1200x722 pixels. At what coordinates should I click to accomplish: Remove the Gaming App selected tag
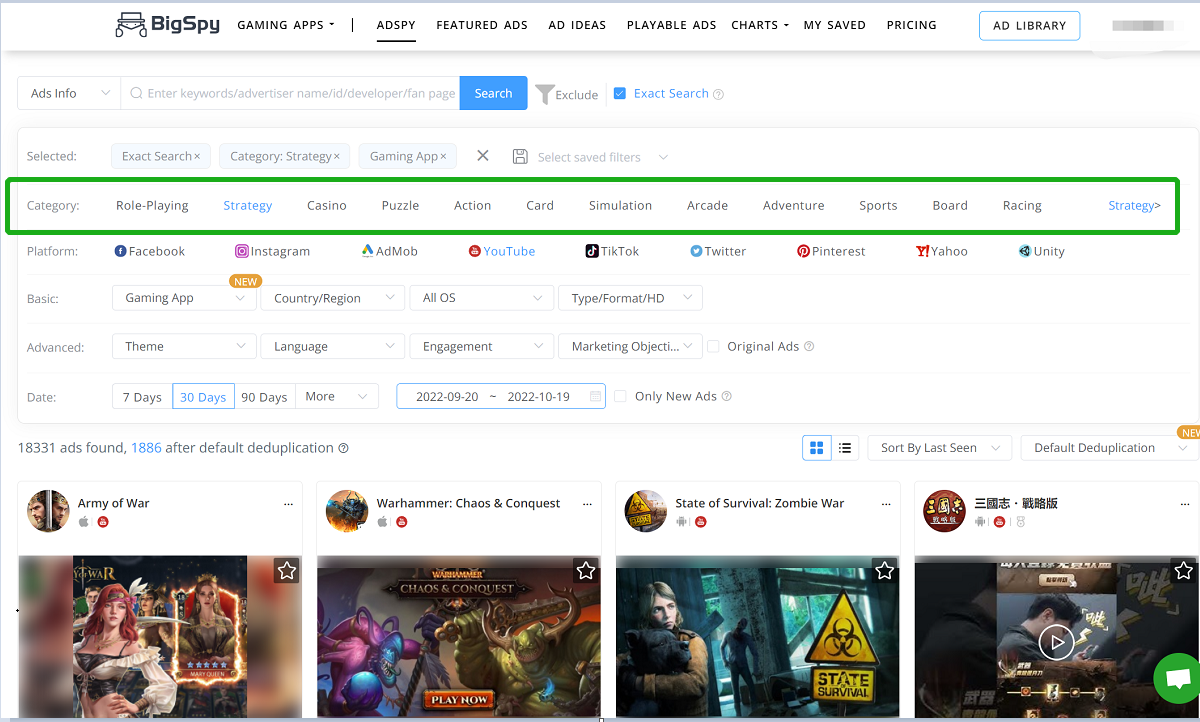tap(444, 157)
